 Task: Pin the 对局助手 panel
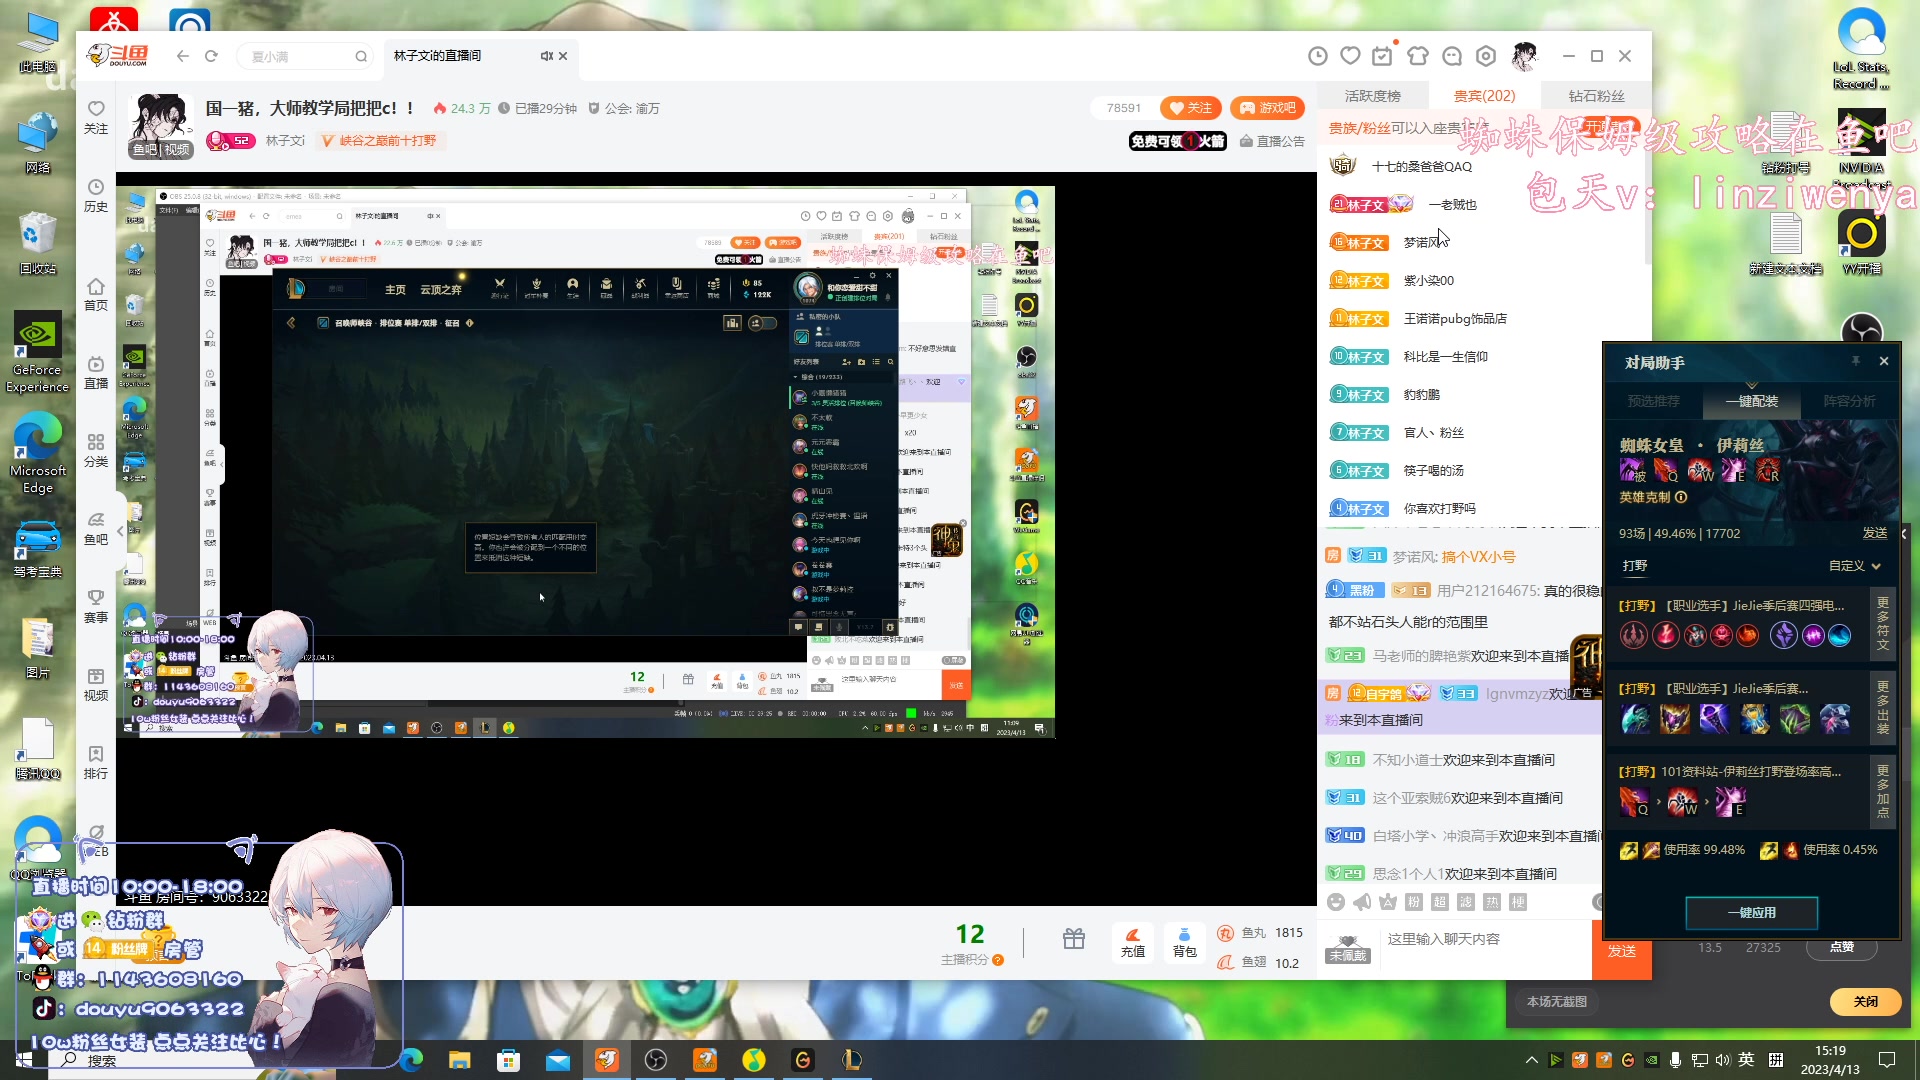click(1855, 361)
